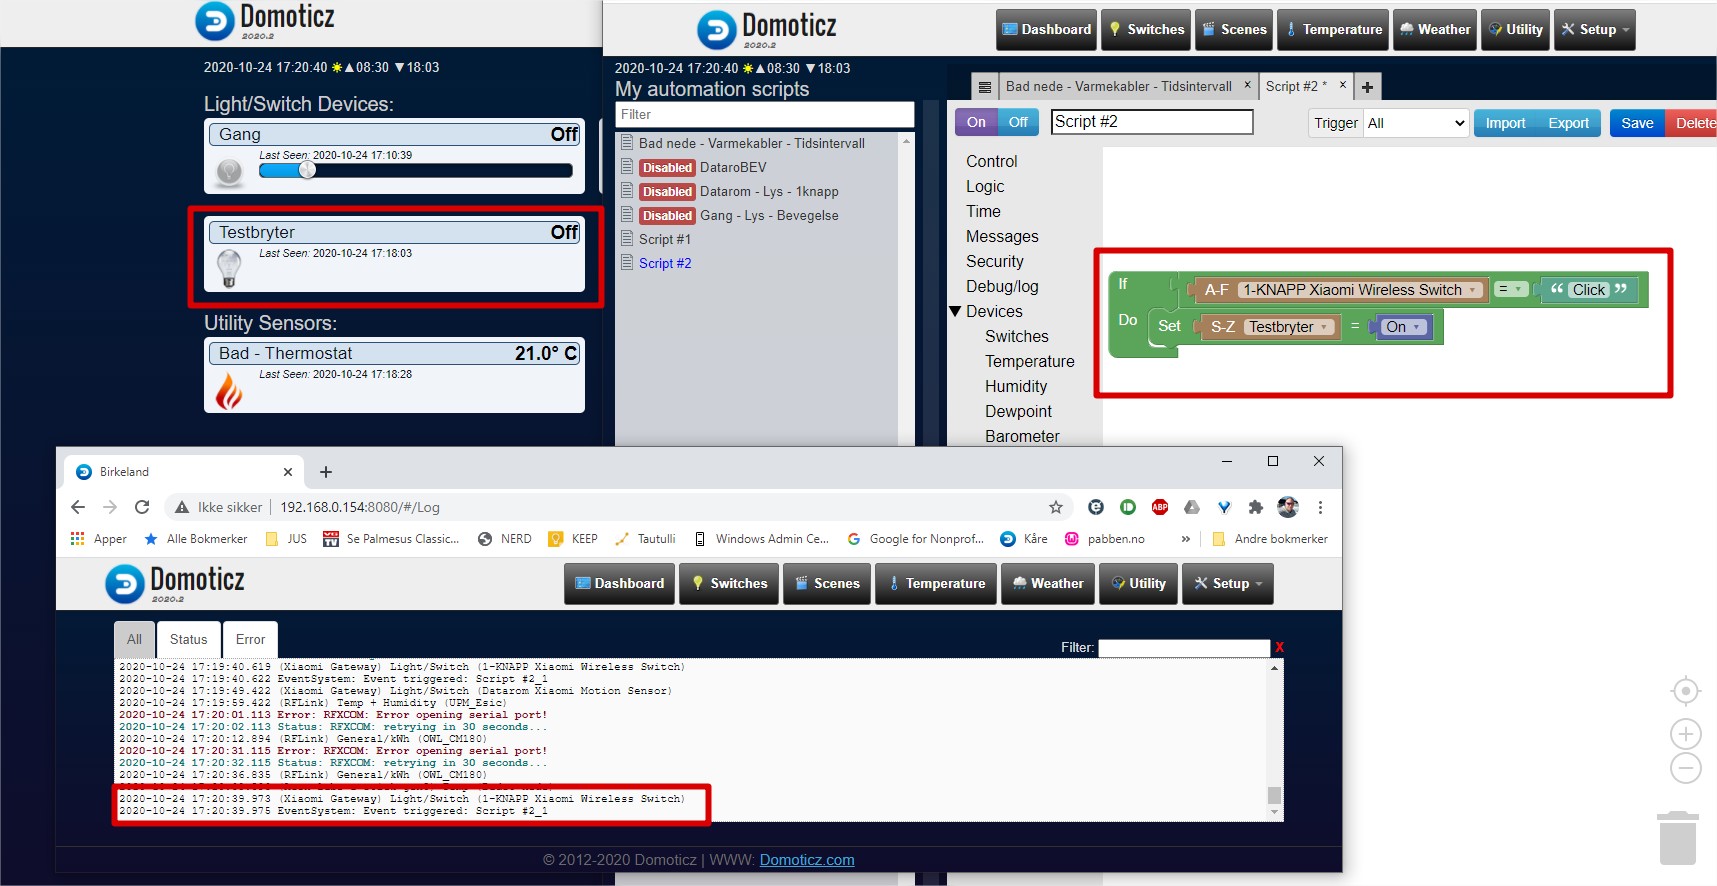Reload the Birkeland log page
1717x886 pixels.
tap(142, 507)
